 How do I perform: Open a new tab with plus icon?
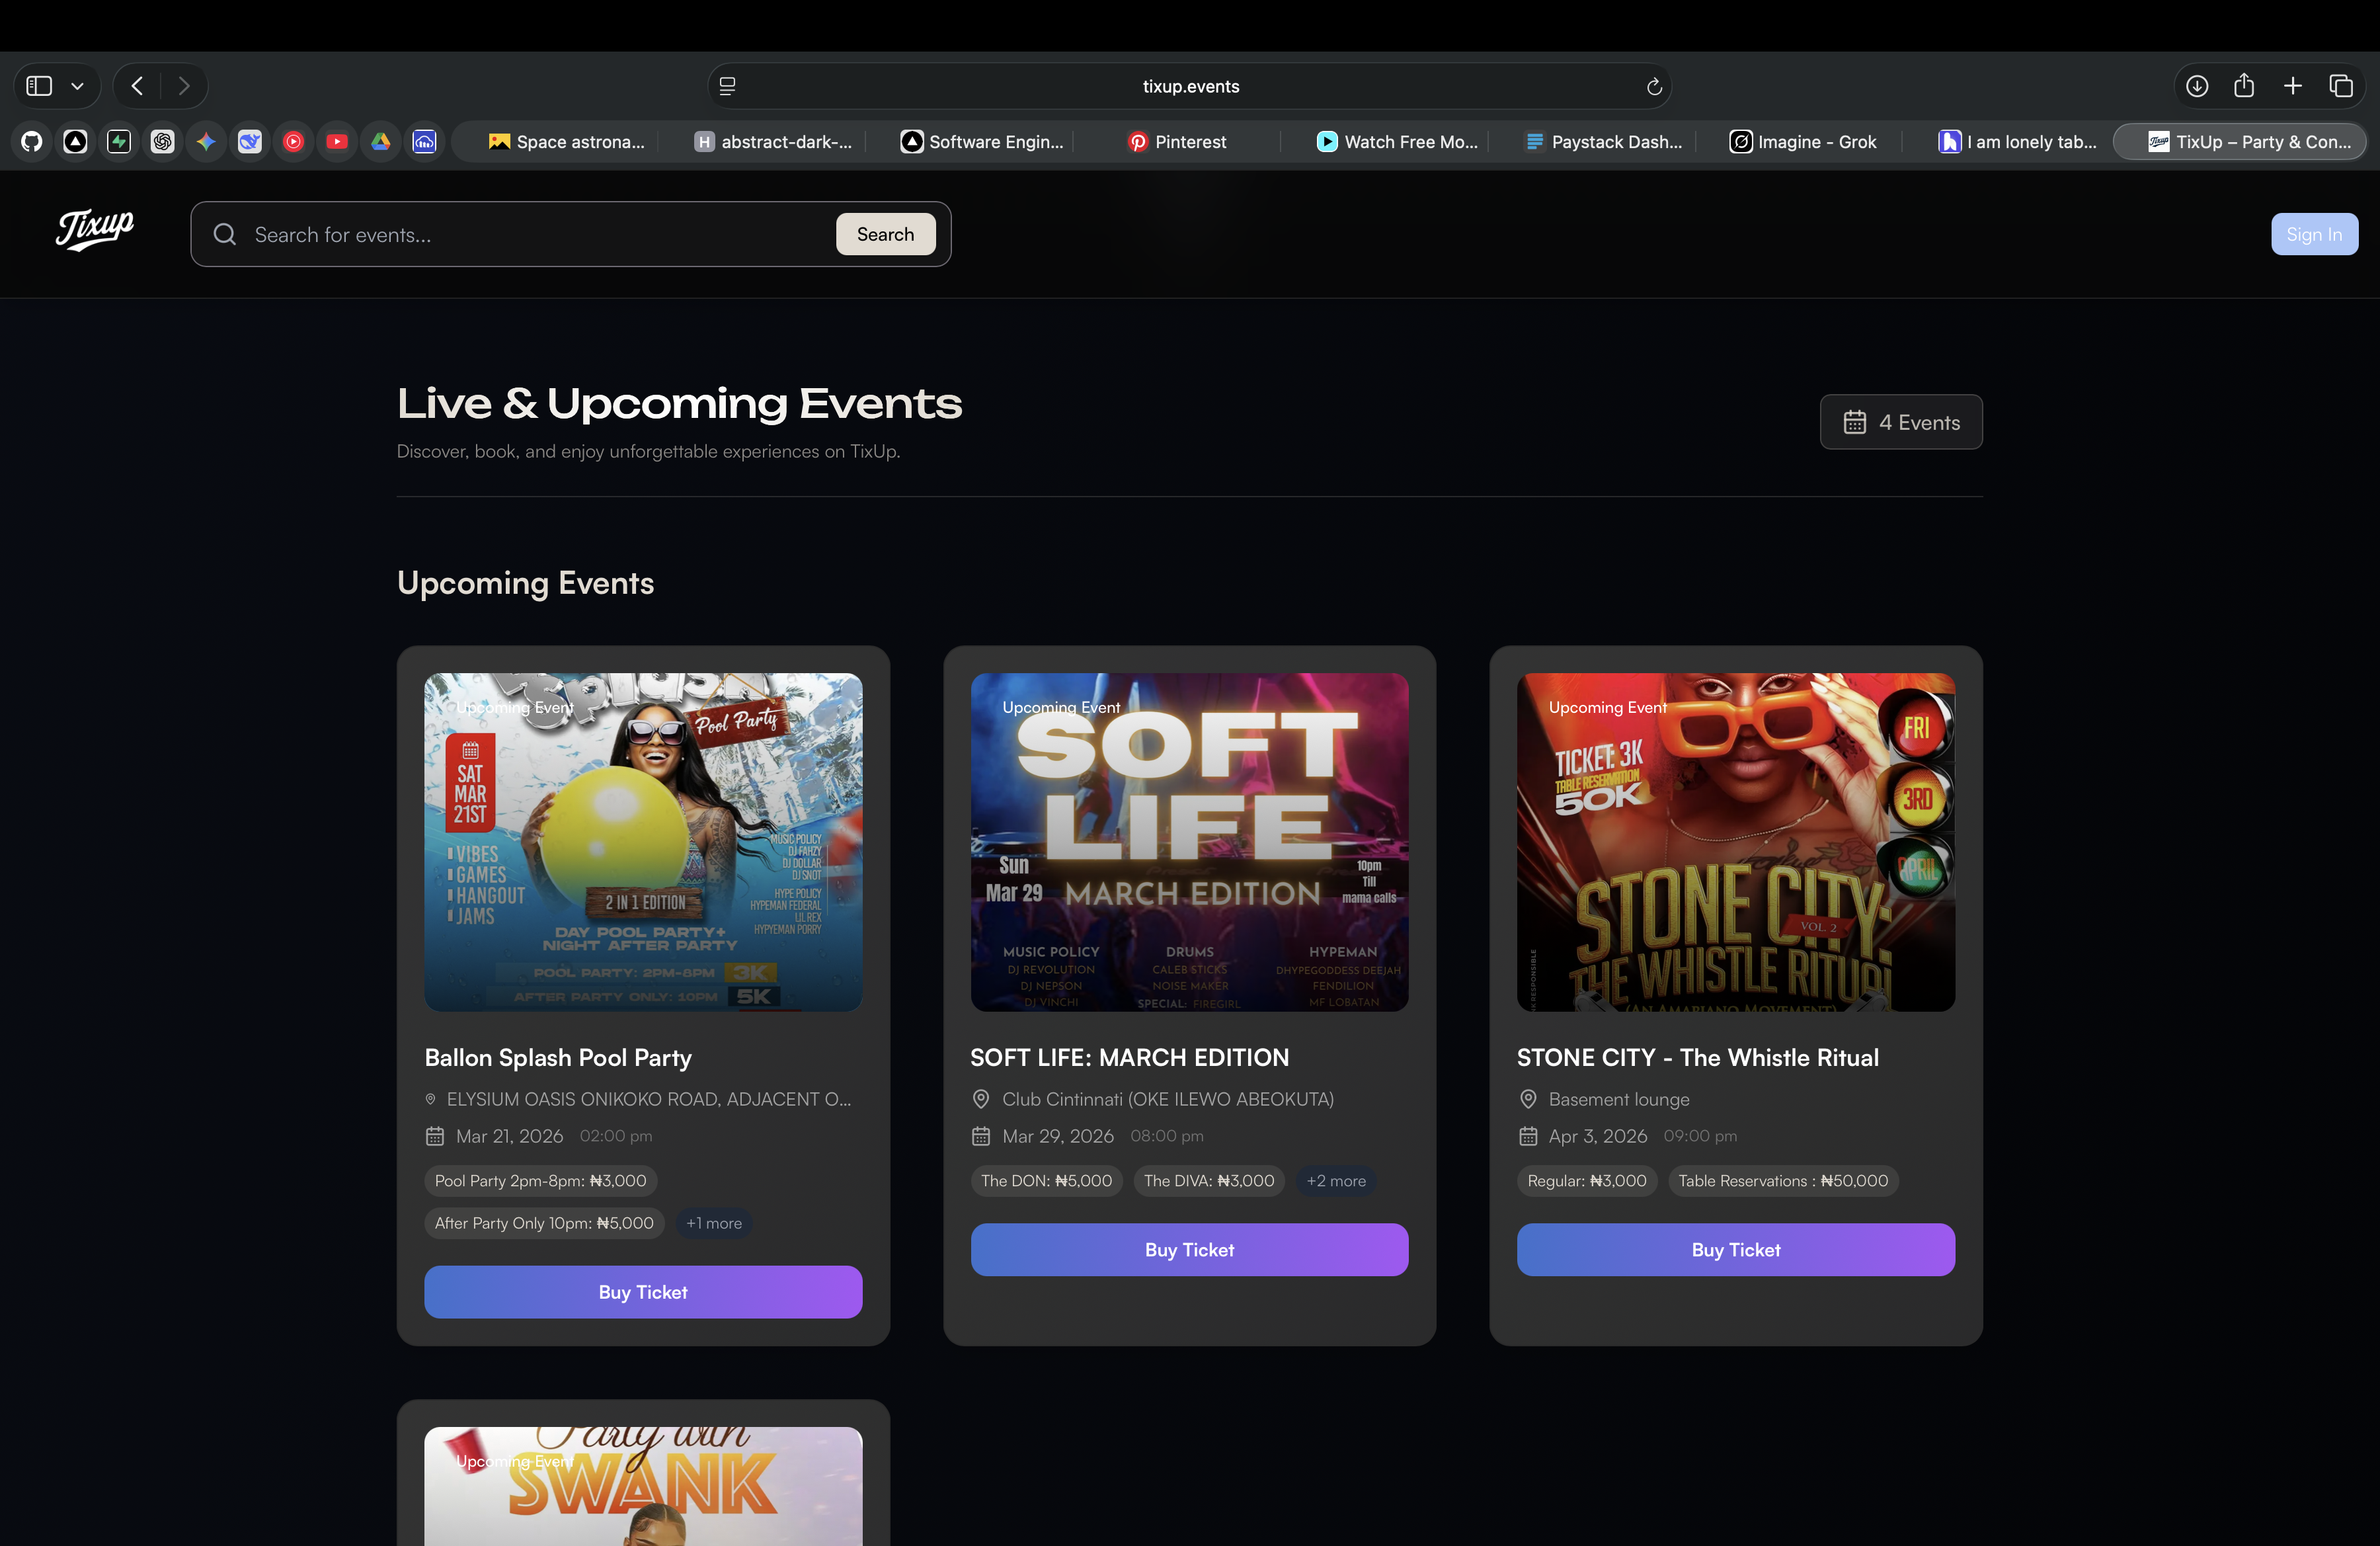click(2293, 86)
